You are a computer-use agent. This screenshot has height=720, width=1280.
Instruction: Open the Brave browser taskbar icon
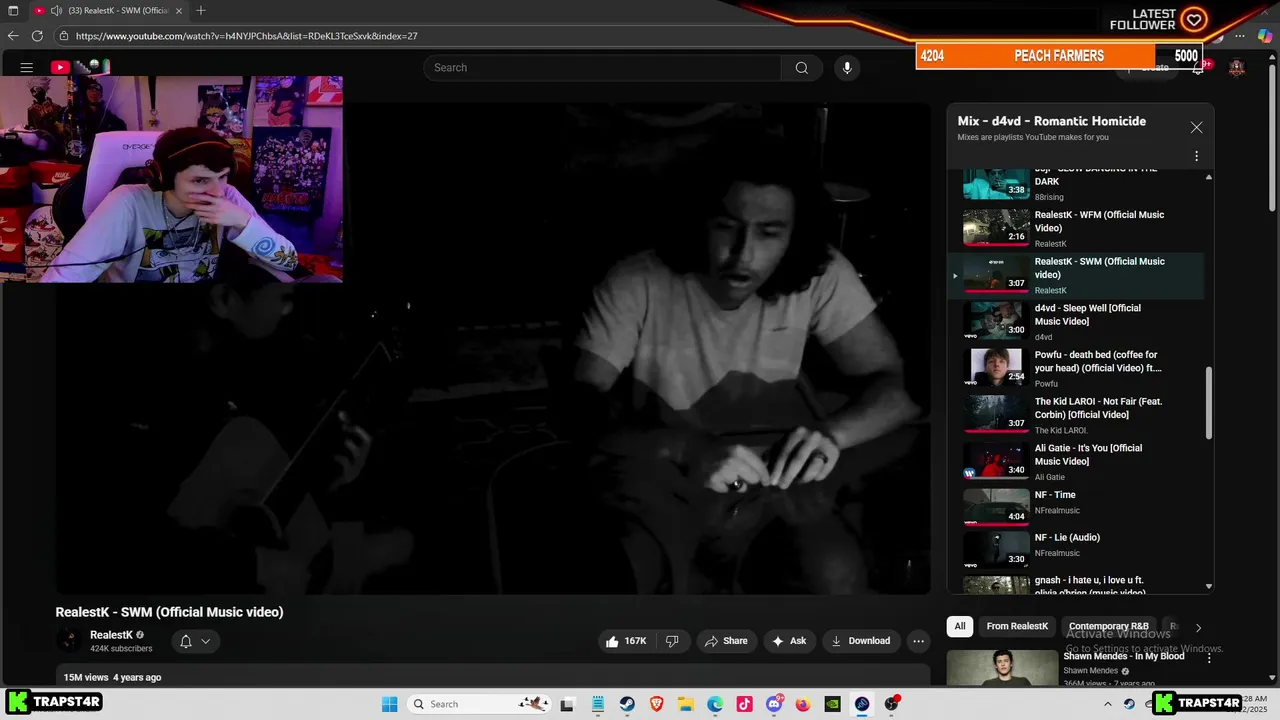pyautogui.click(x=656, y=704)
